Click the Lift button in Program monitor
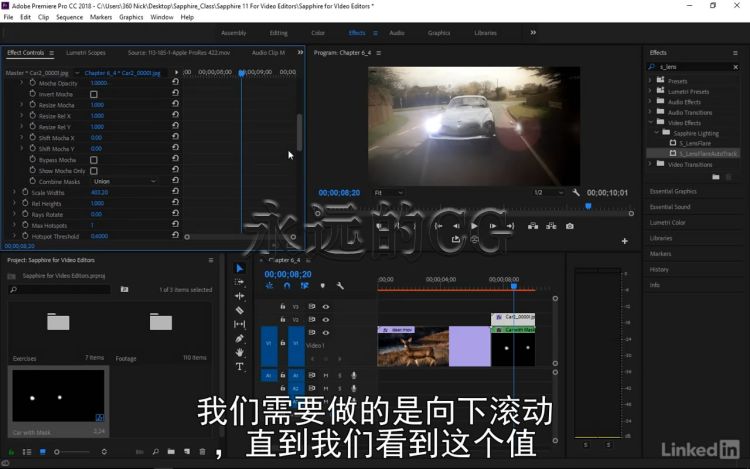The width and height of the screenshot is (750, 469). (533, 226)
